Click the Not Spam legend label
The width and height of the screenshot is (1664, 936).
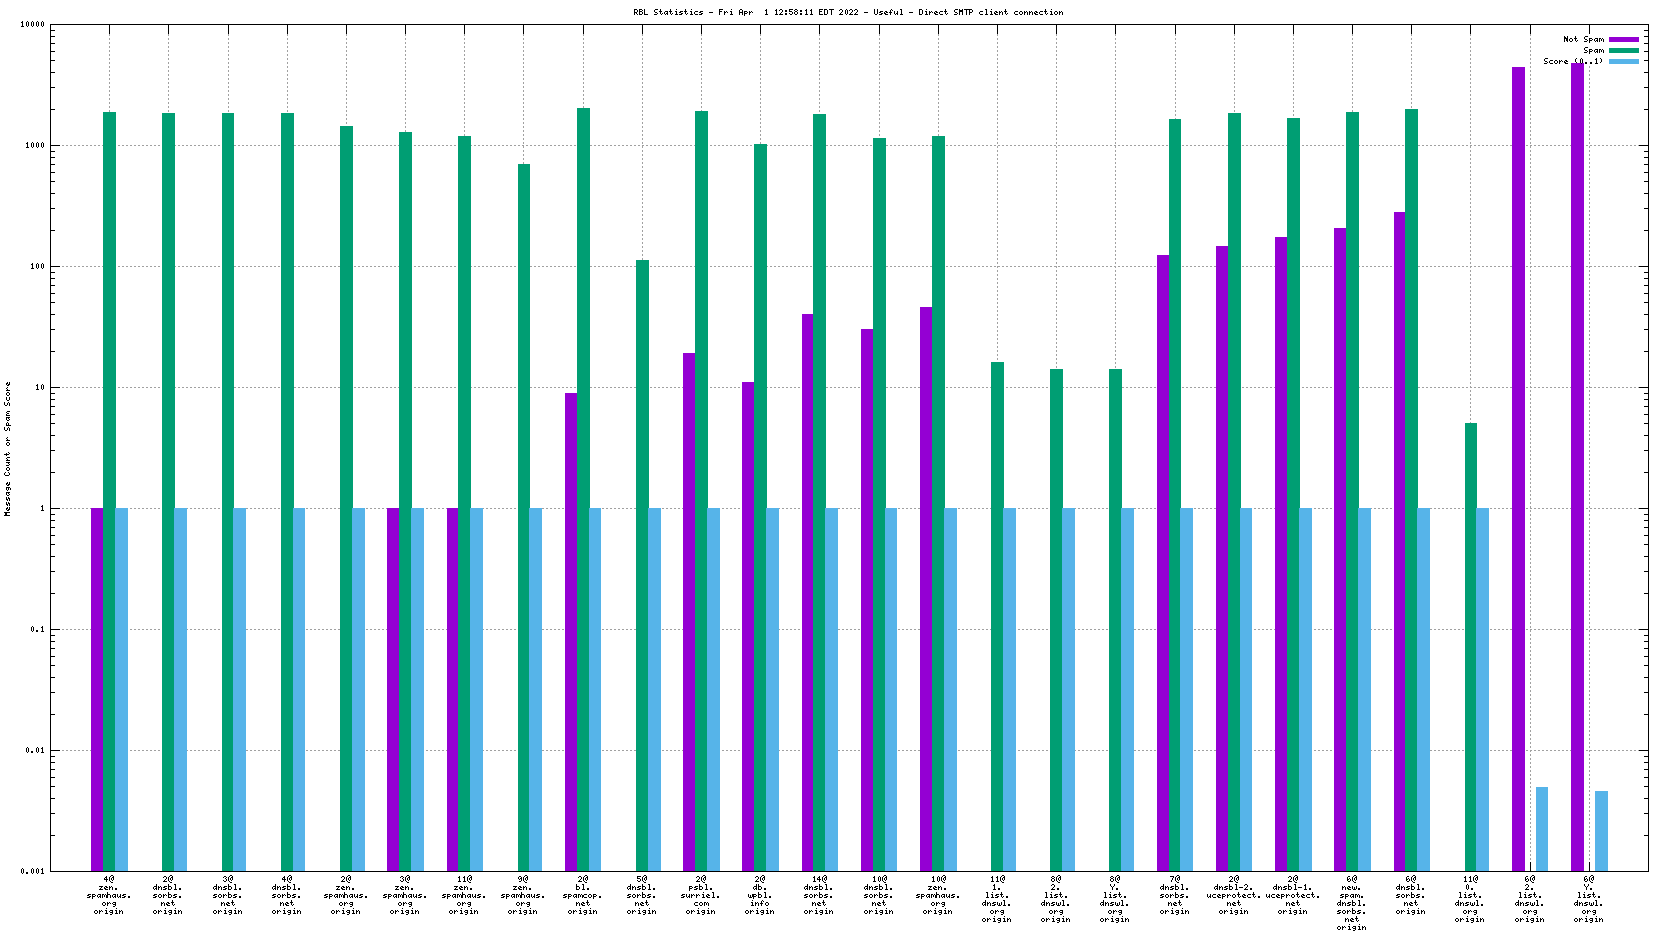point(1583,40)
